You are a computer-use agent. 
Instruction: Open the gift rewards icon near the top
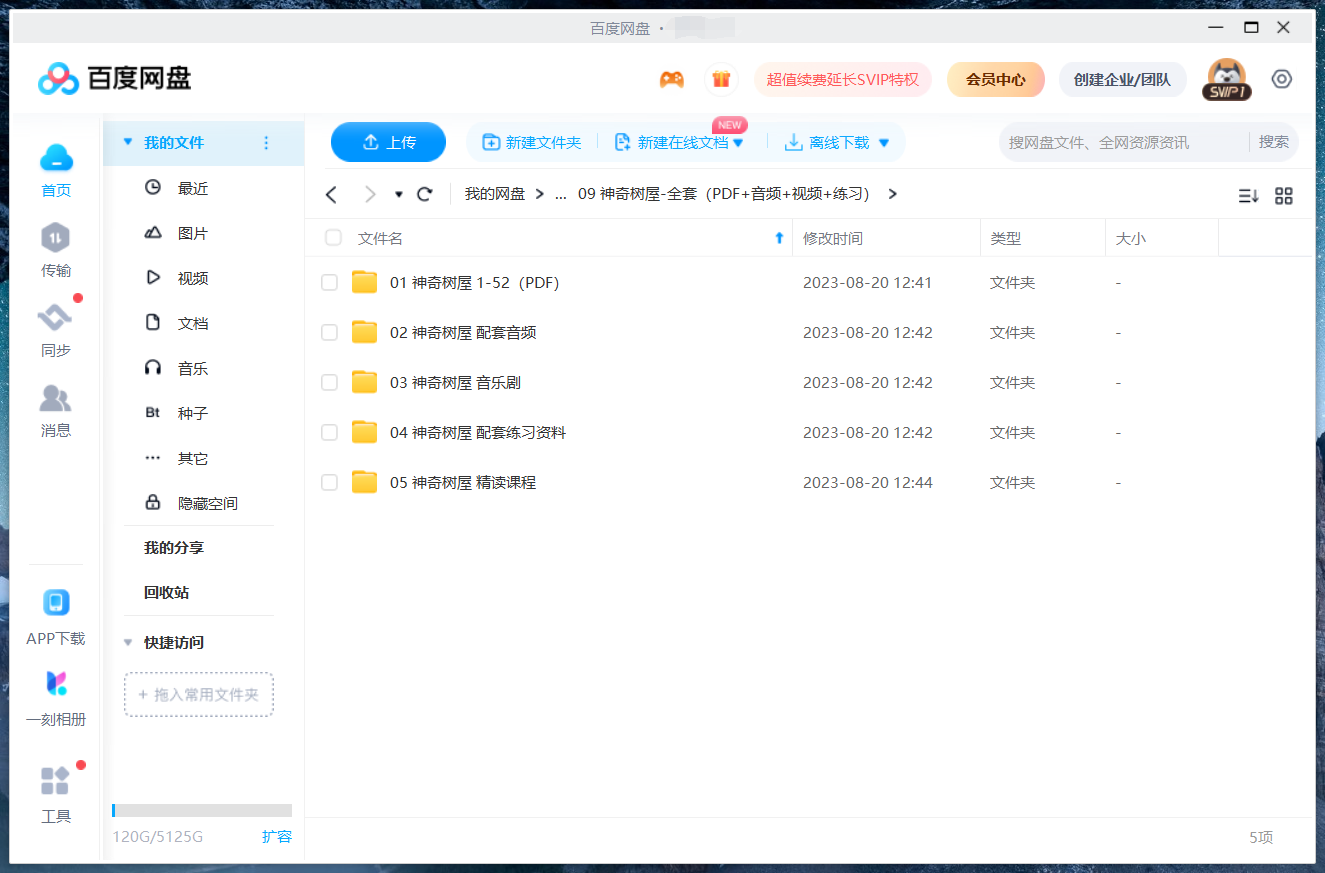click(x=721, y=78)
